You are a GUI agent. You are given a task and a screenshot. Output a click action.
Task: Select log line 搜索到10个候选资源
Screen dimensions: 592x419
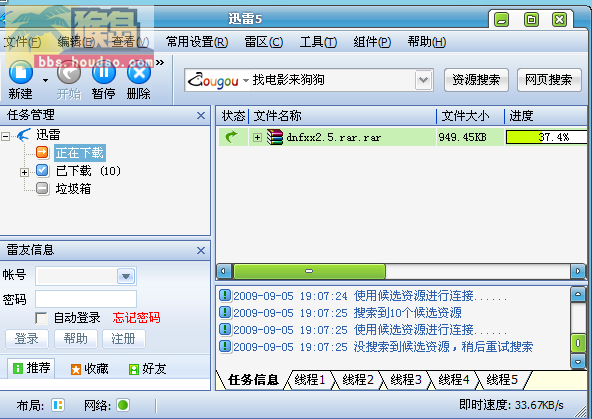pyautogui.click(x=407, y=313)
